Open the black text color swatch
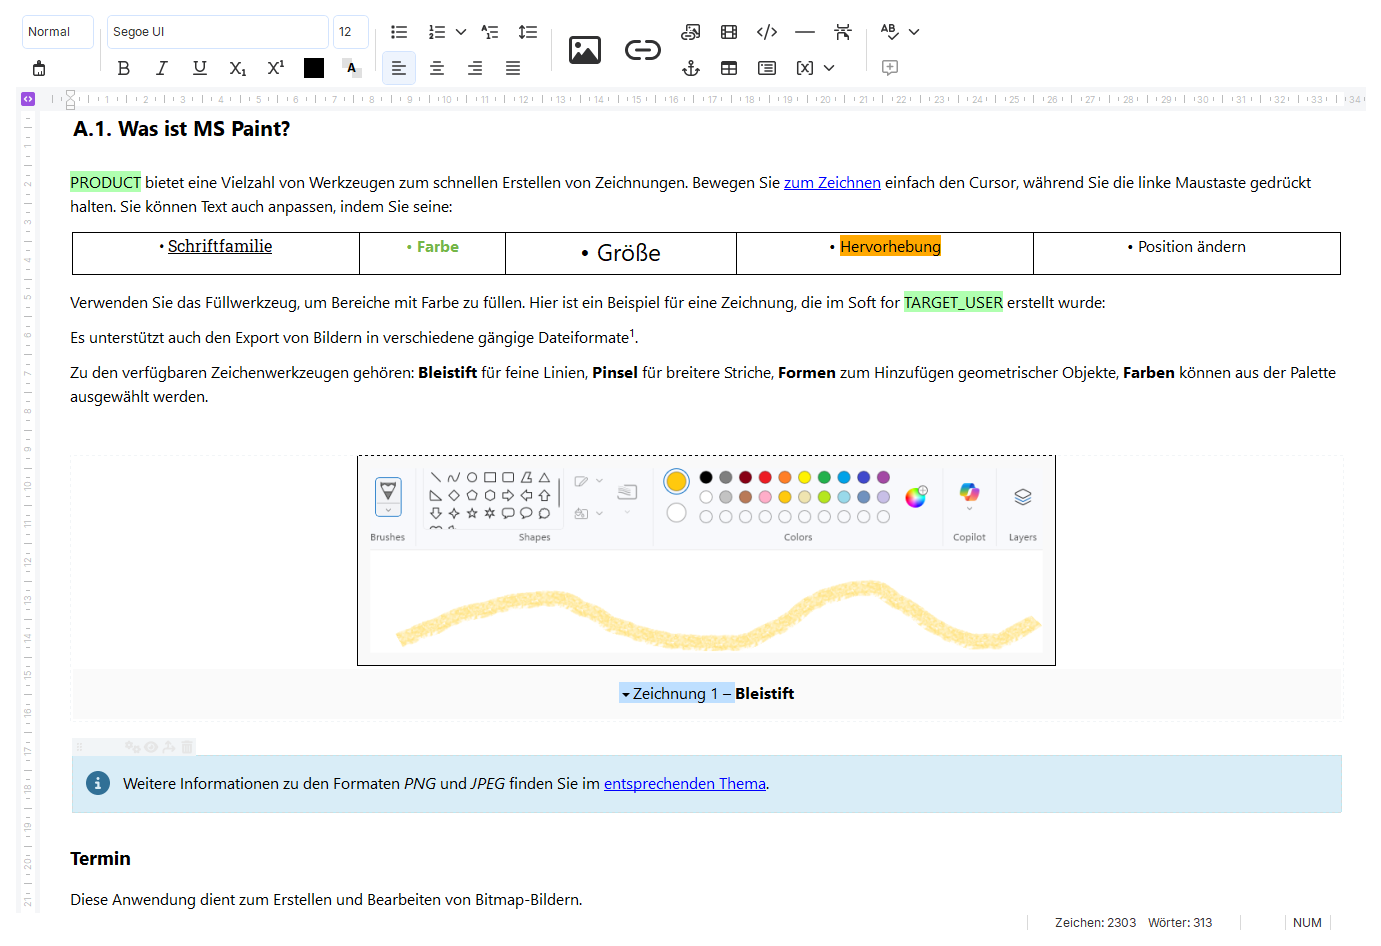Viewport: 1381px width, 946px height. [314, 68]
